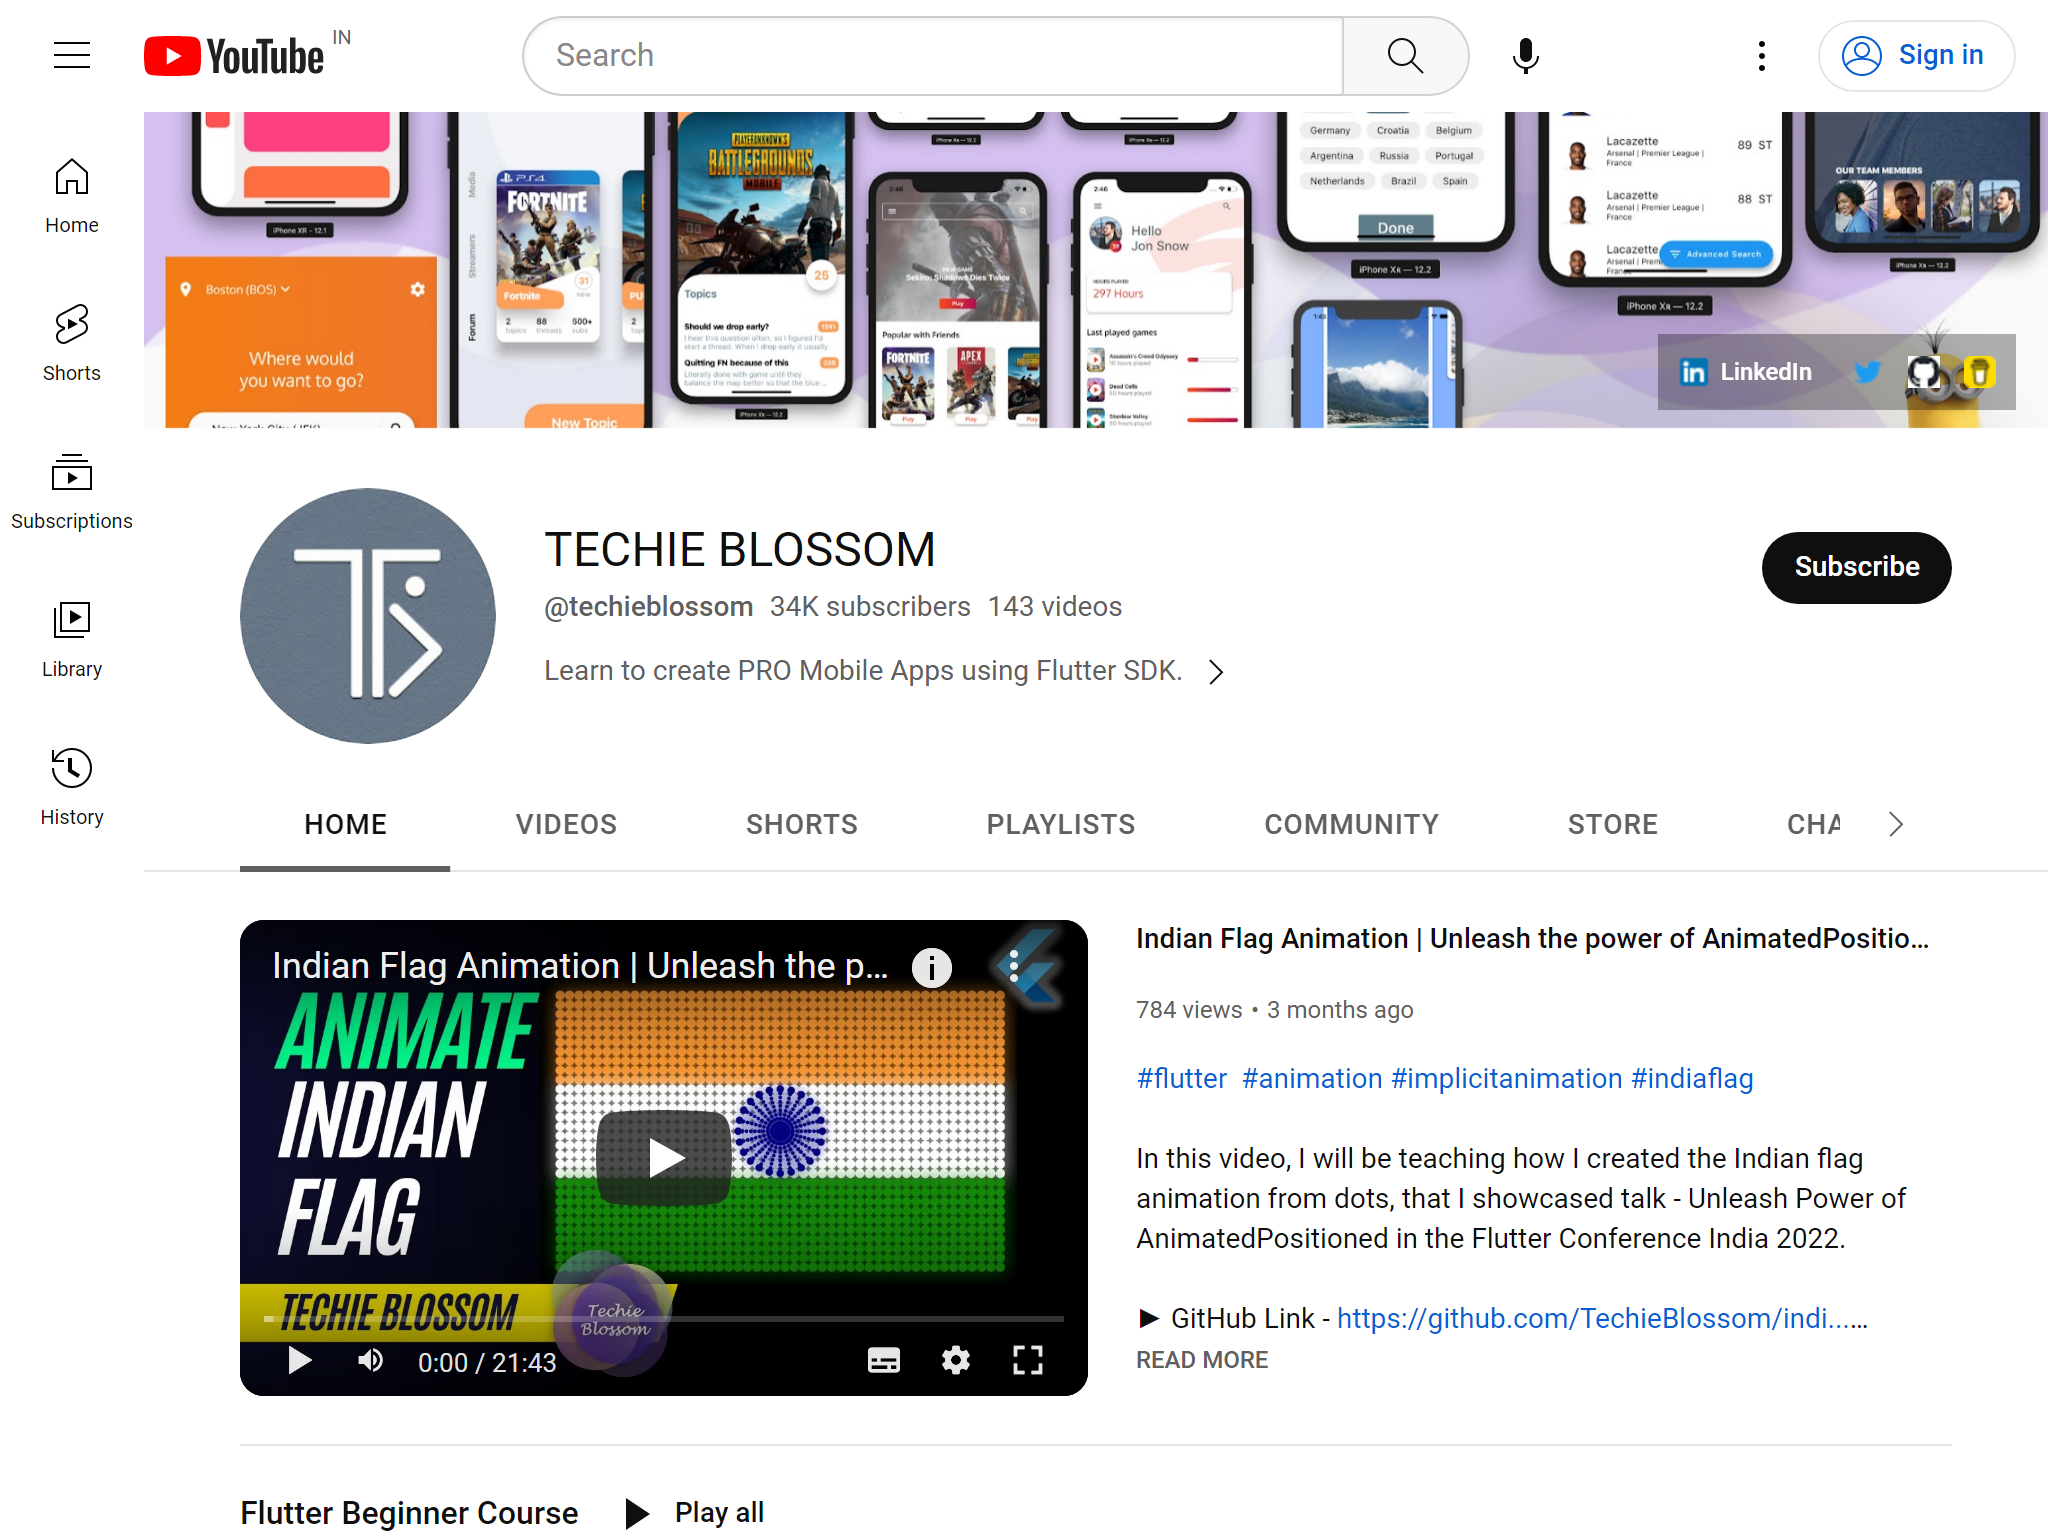Switch to the VIDEOS tab
This screenshot has height=1536, width=2048.
(566, 824)
